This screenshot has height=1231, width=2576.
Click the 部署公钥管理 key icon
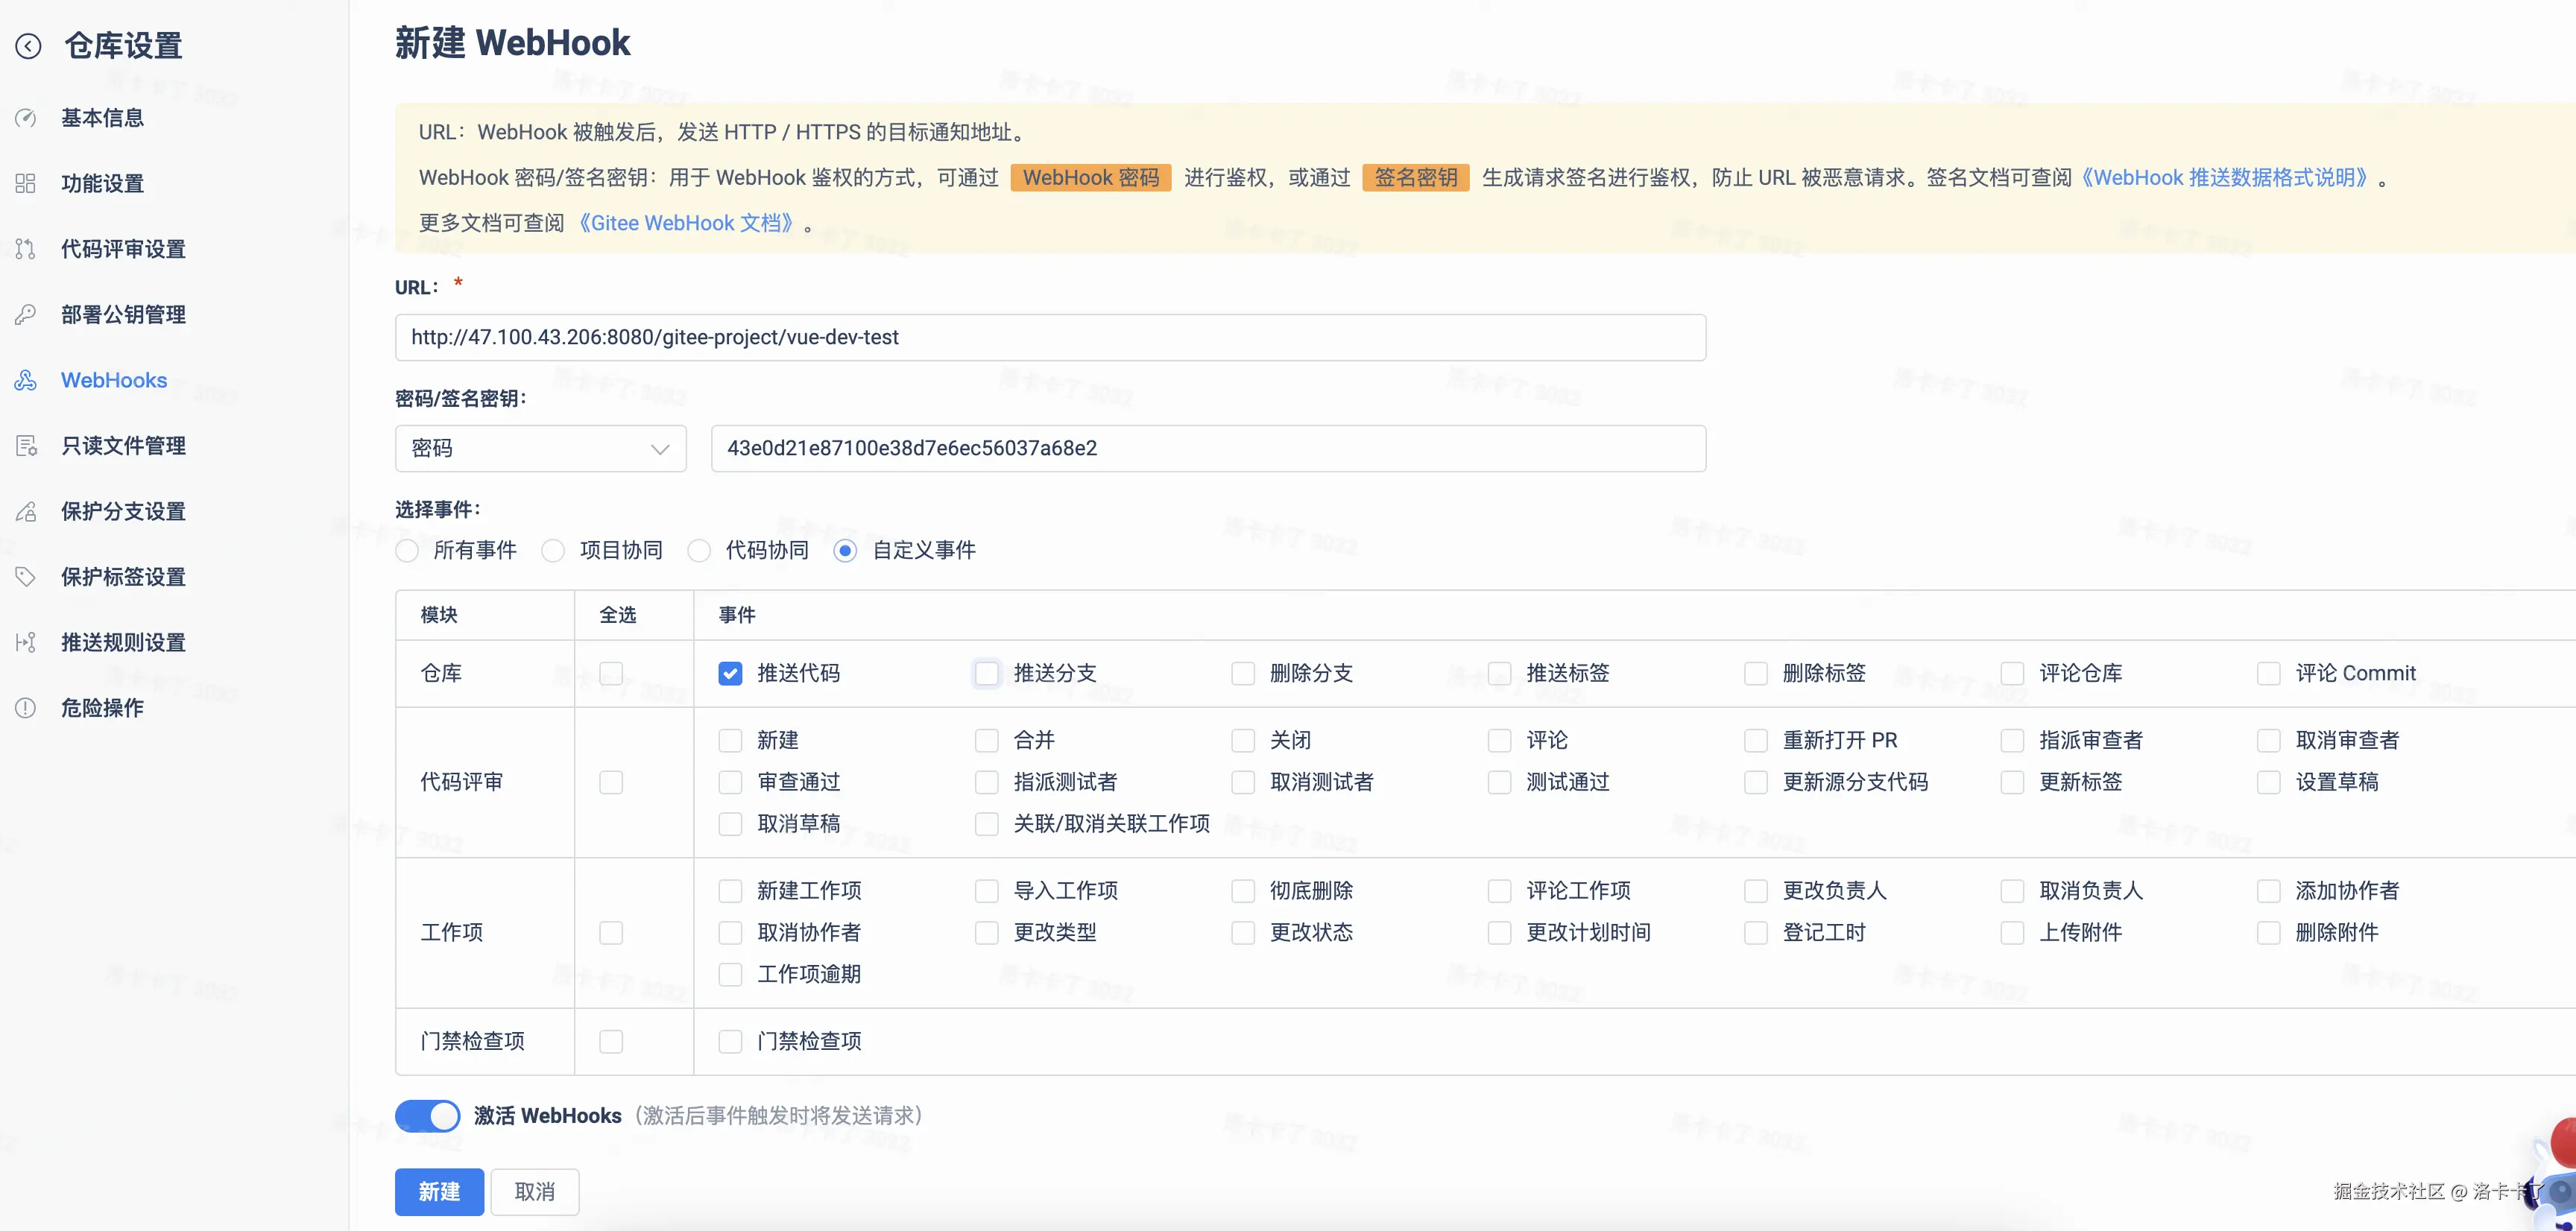[26, 315]
